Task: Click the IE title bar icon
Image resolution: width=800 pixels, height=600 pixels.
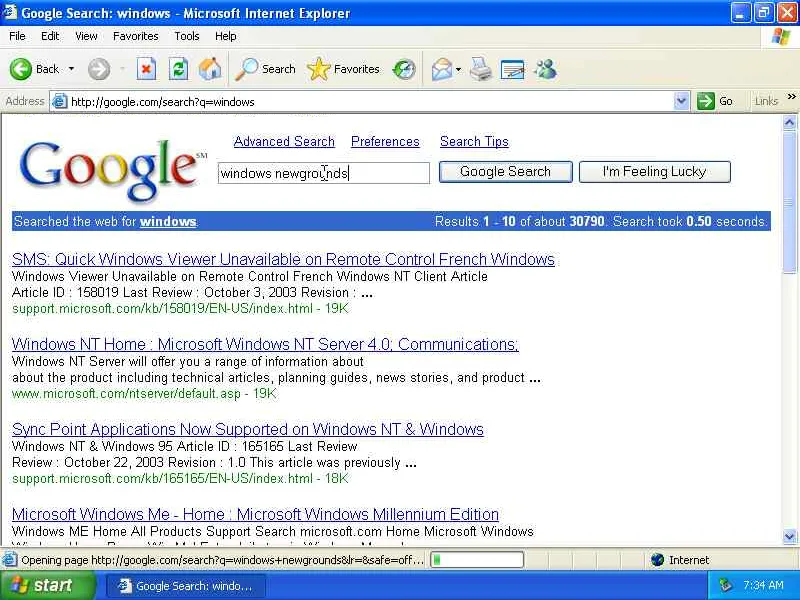Action: [10, 12]
